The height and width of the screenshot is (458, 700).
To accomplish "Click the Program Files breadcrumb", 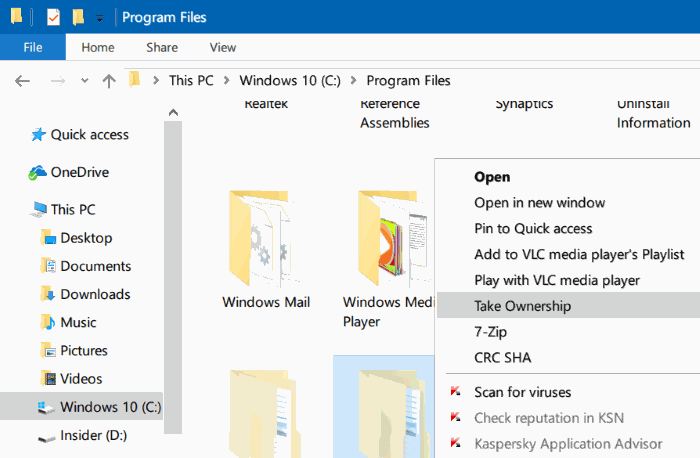I will point(408,80).
